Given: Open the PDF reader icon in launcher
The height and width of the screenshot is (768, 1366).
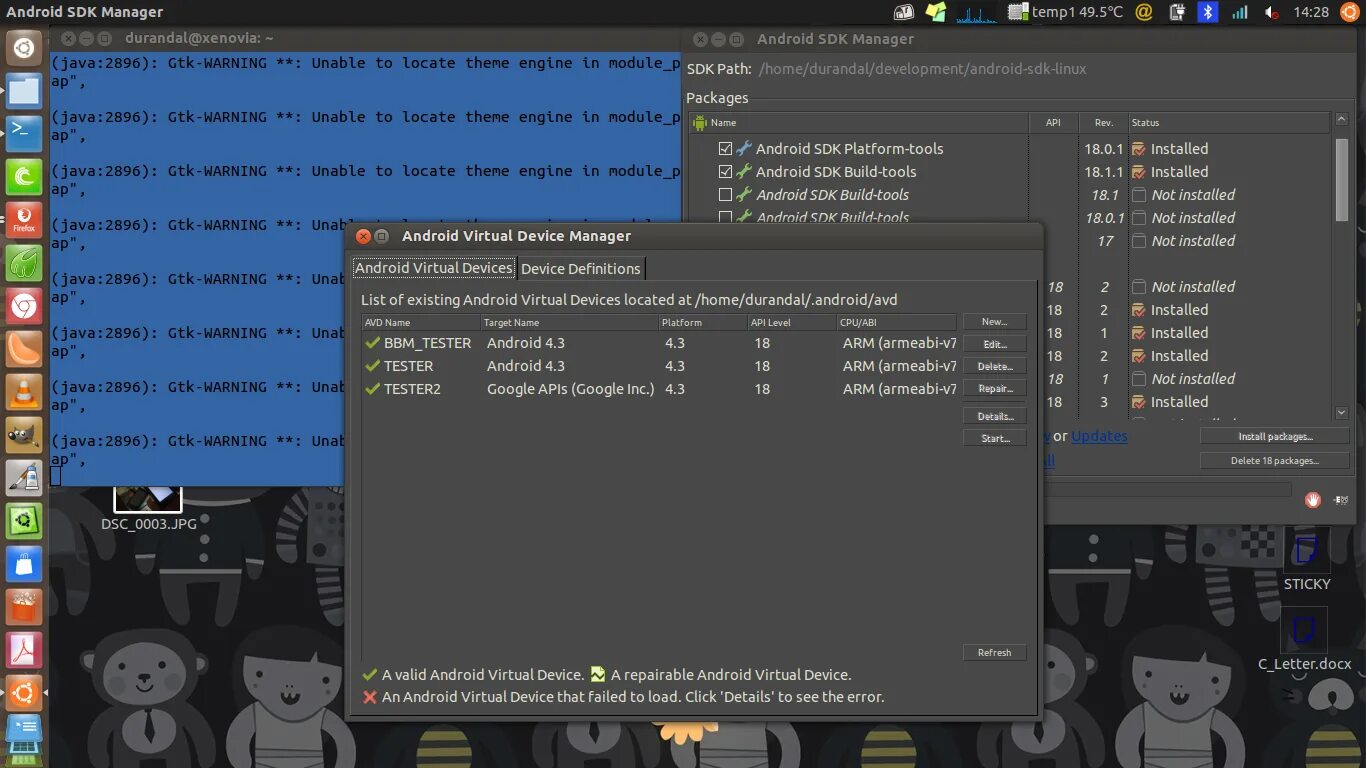Looking at the screenshot, I should (x=24, y=652).
